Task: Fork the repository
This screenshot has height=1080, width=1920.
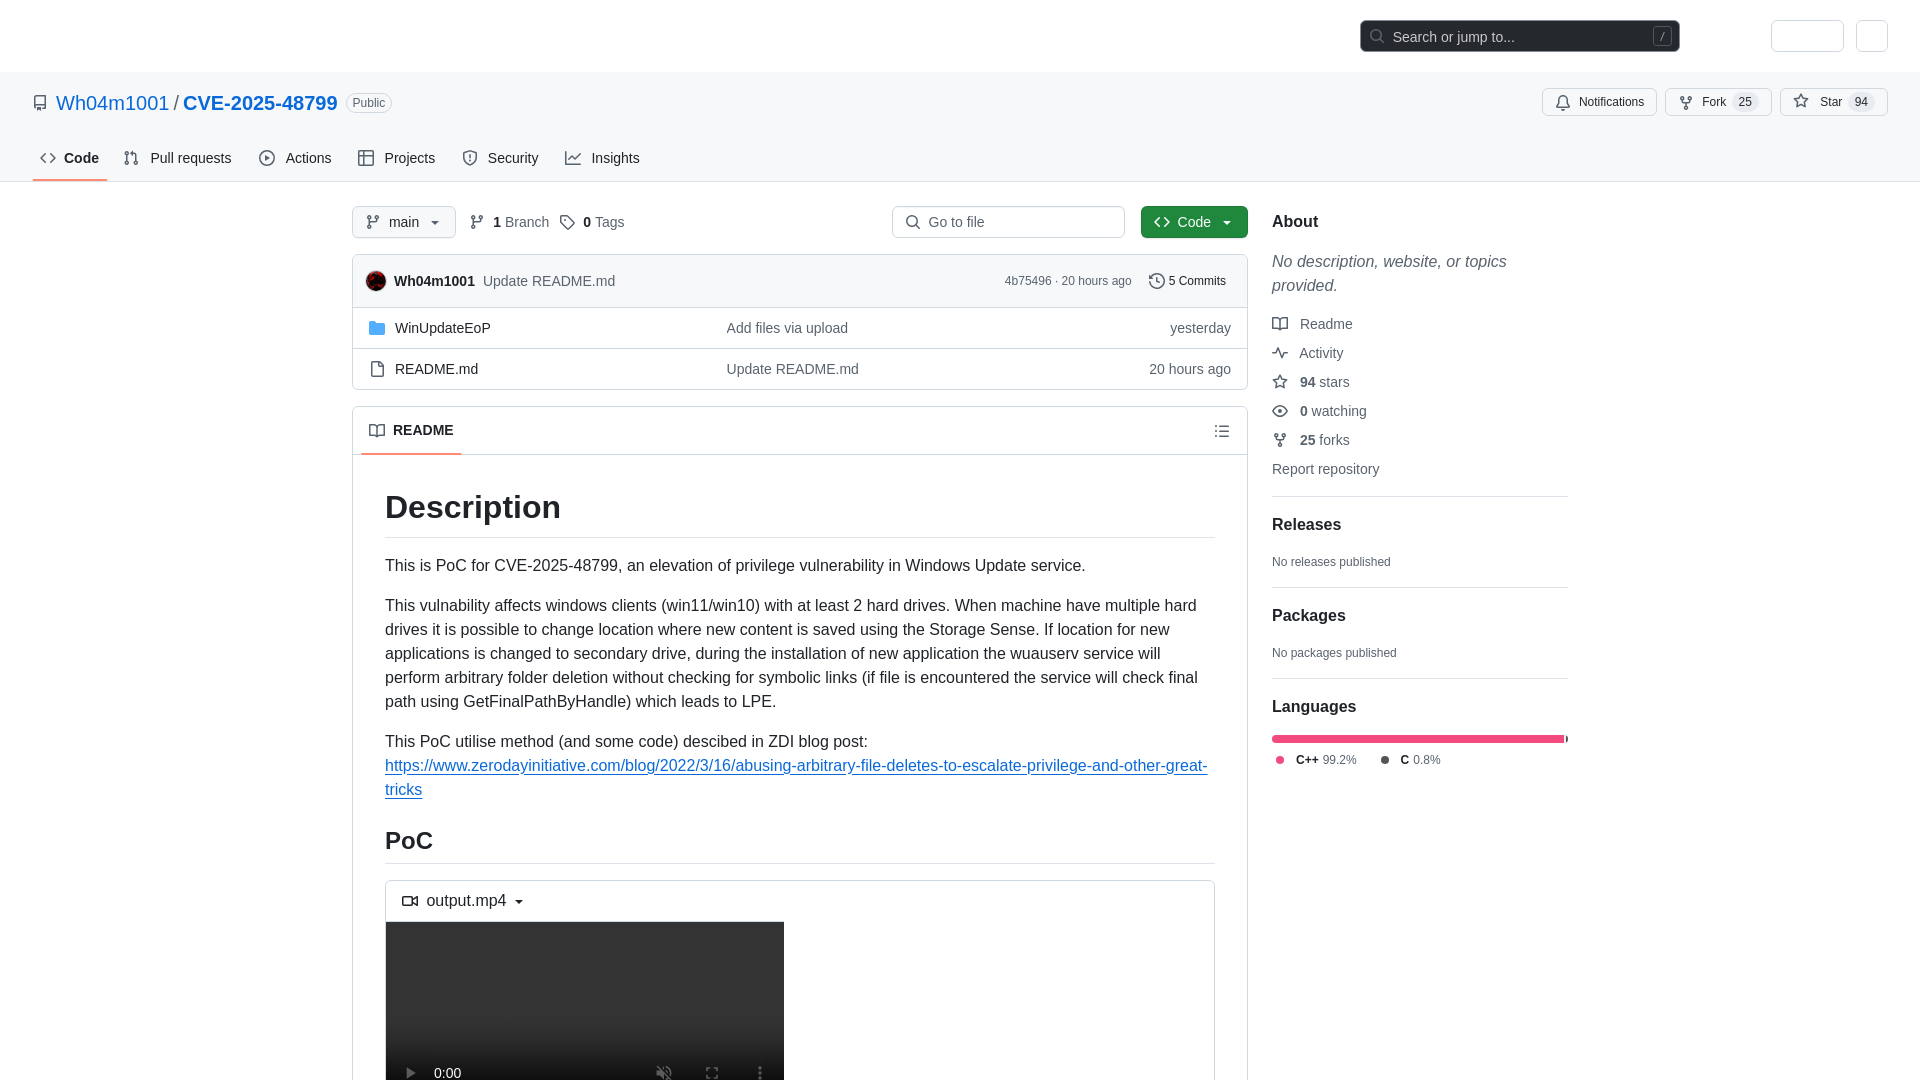Action: (1718, 102)
